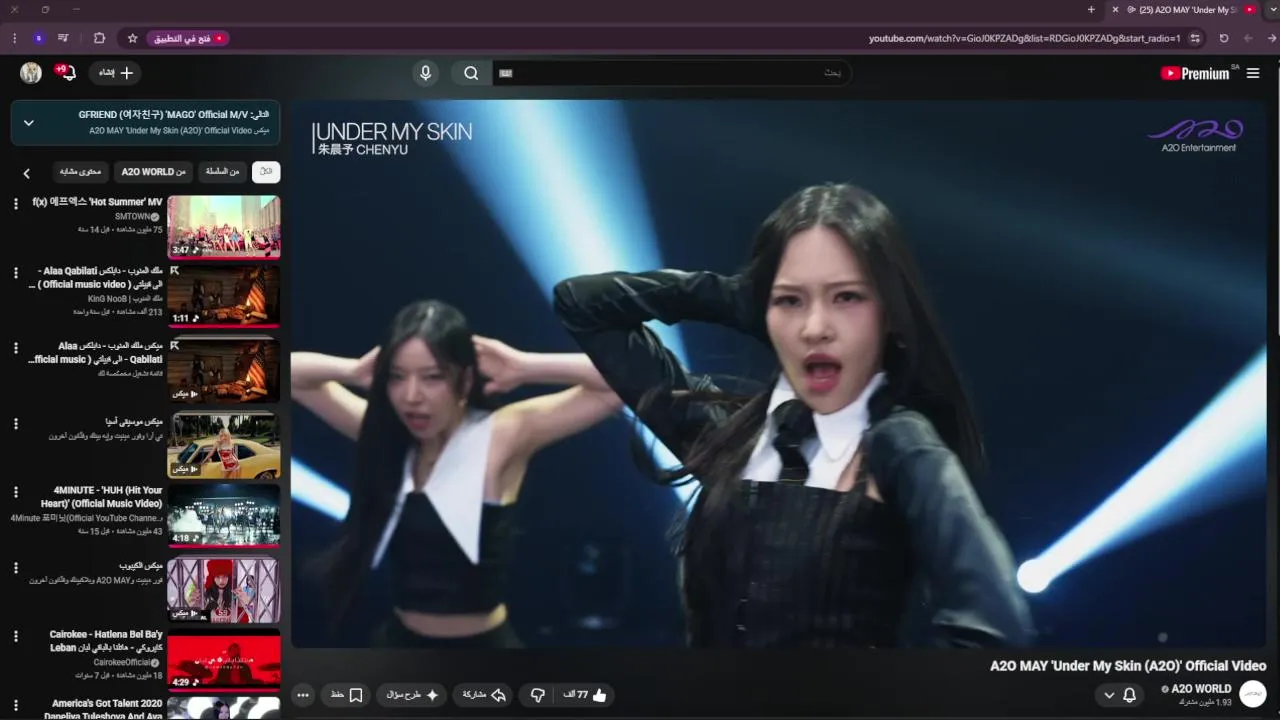This screenshot has width=1280, height=720.
Task: Open the media control icon in toolbar
Action: coord(63,38)
